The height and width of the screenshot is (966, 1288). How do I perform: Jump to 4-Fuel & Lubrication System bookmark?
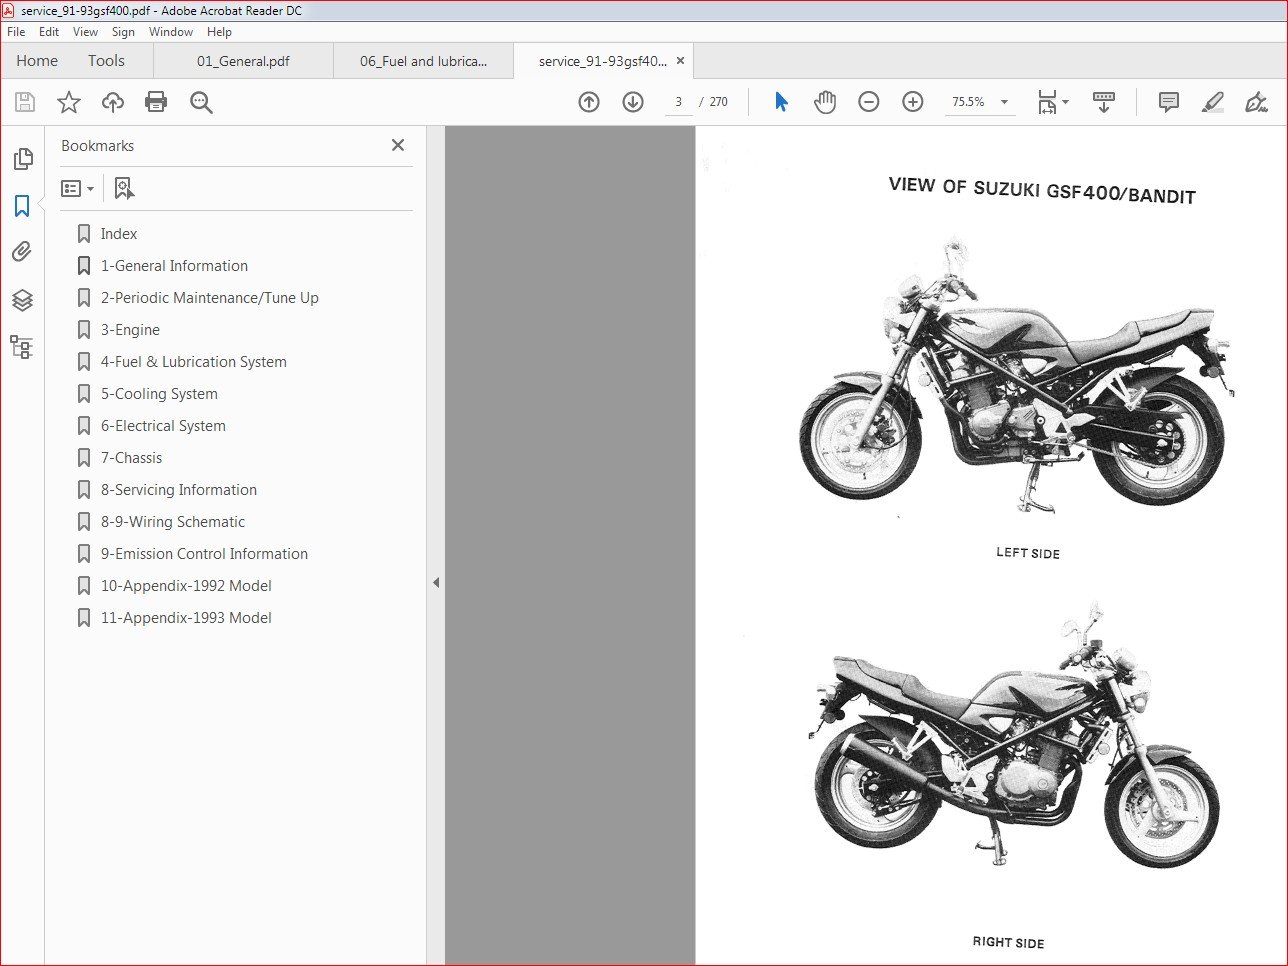pyautogui.click(x=194, y=362)
